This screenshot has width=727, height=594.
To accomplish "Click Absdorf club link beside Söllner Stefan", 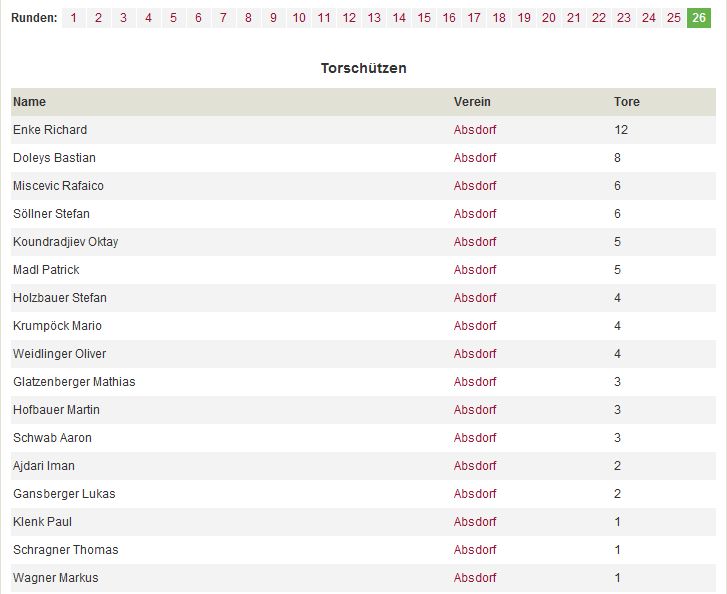I will [x=475, y=214].
